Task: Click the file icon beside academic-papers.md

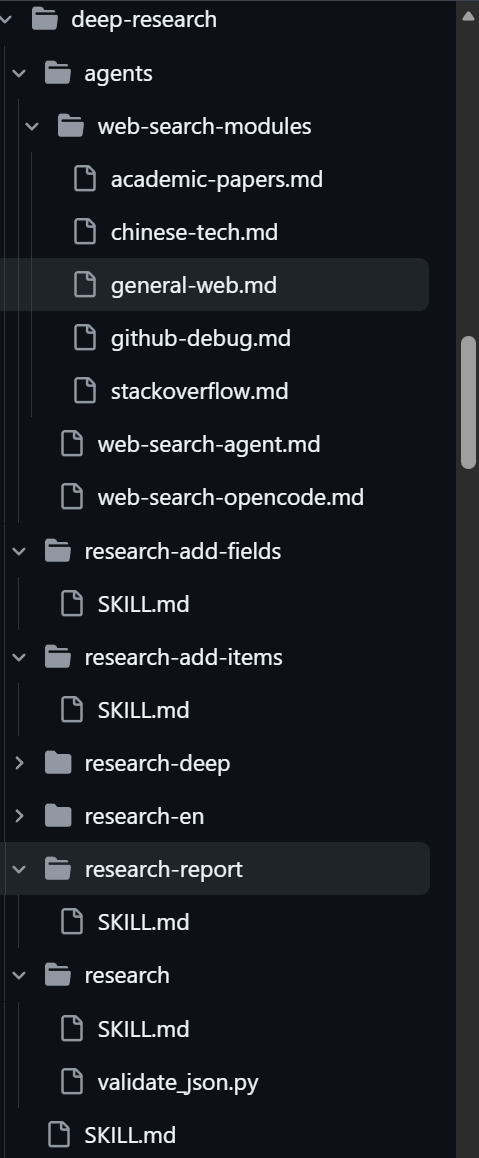Action: [85, 179]
